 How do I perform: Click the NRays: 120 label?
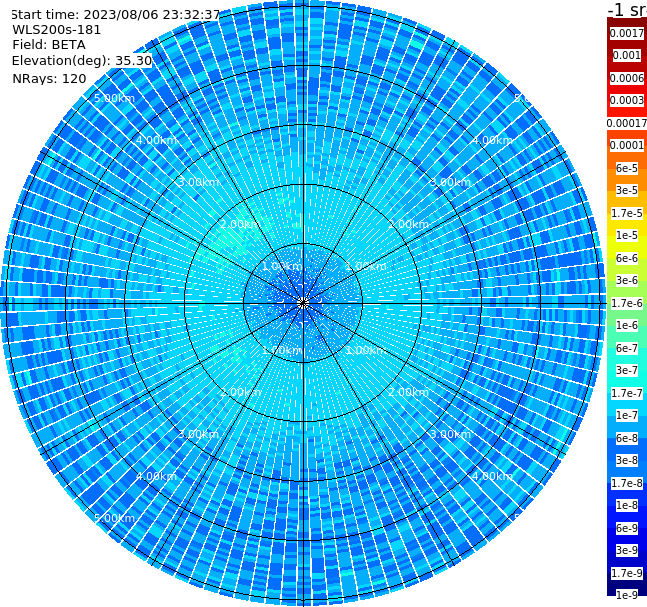(x=49, y=78)
